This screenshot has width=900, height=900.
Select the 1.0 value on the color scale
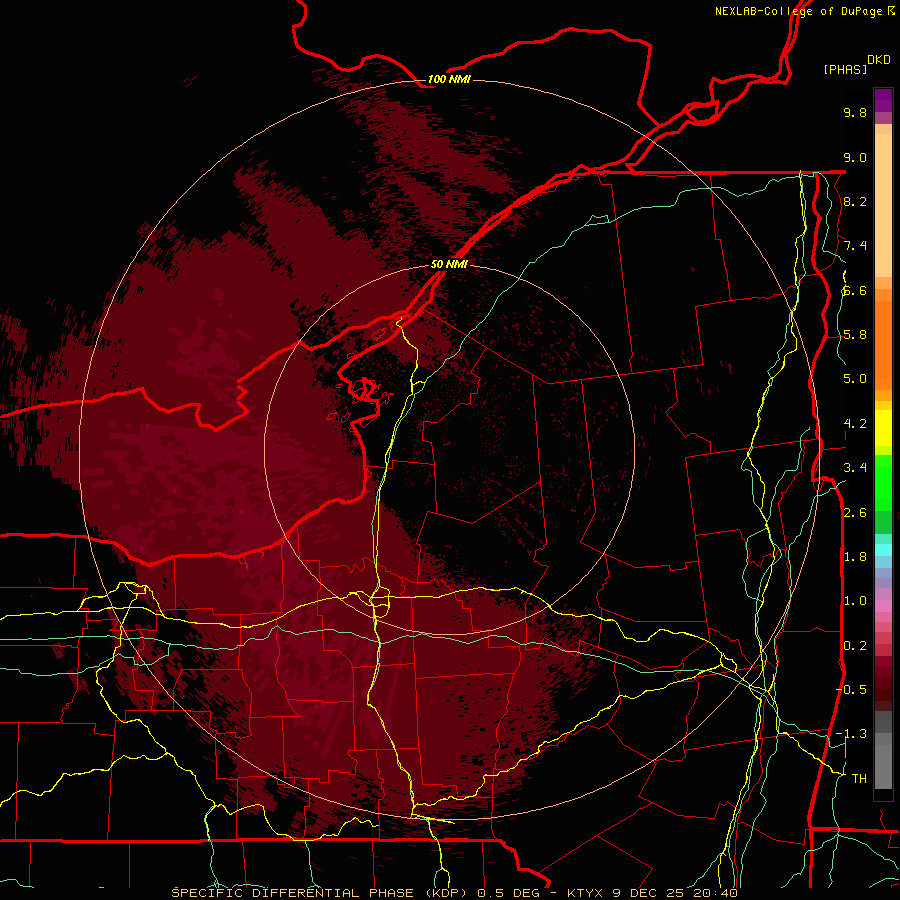tap(855, 601)
